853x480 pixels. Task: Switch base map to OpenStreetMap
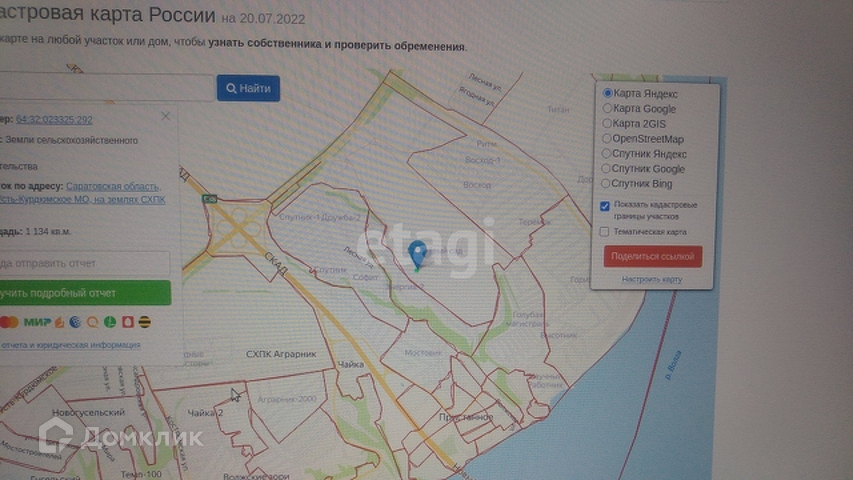606,138
